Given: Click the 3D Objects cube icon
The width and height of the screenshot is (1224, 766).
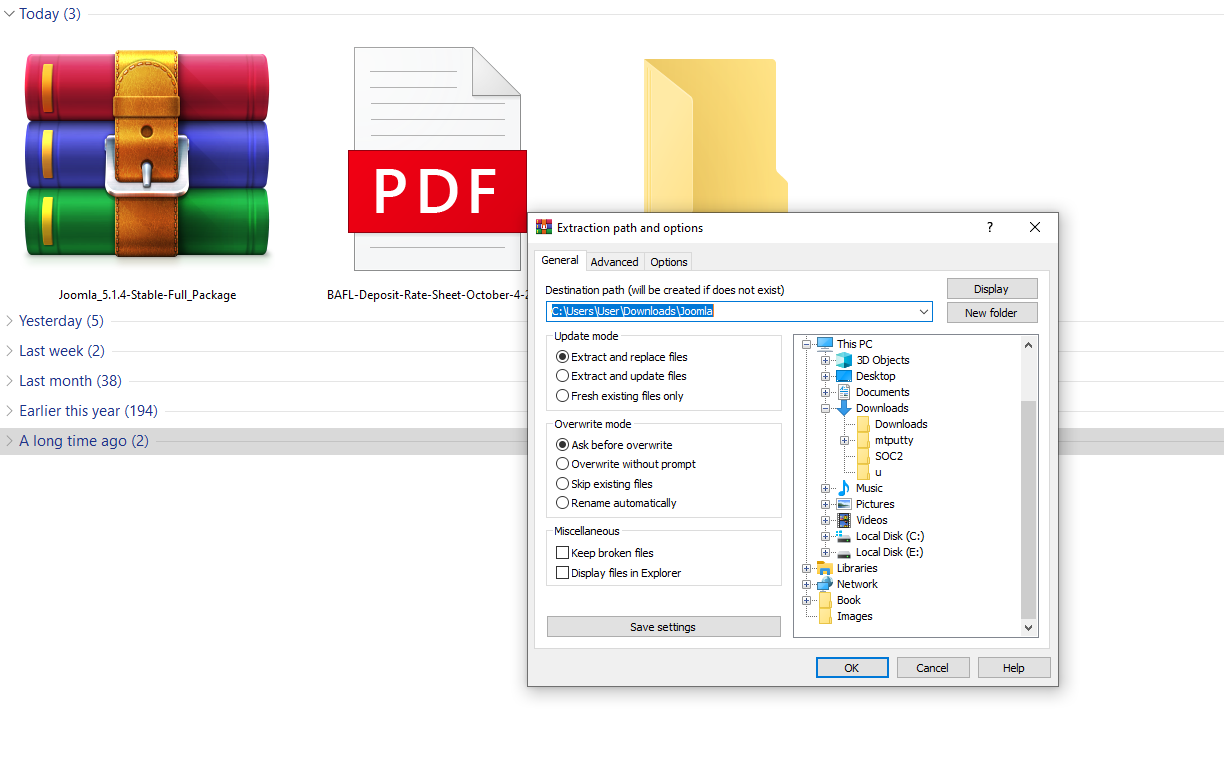Looking at the screenshot, I should coord(844,360).
